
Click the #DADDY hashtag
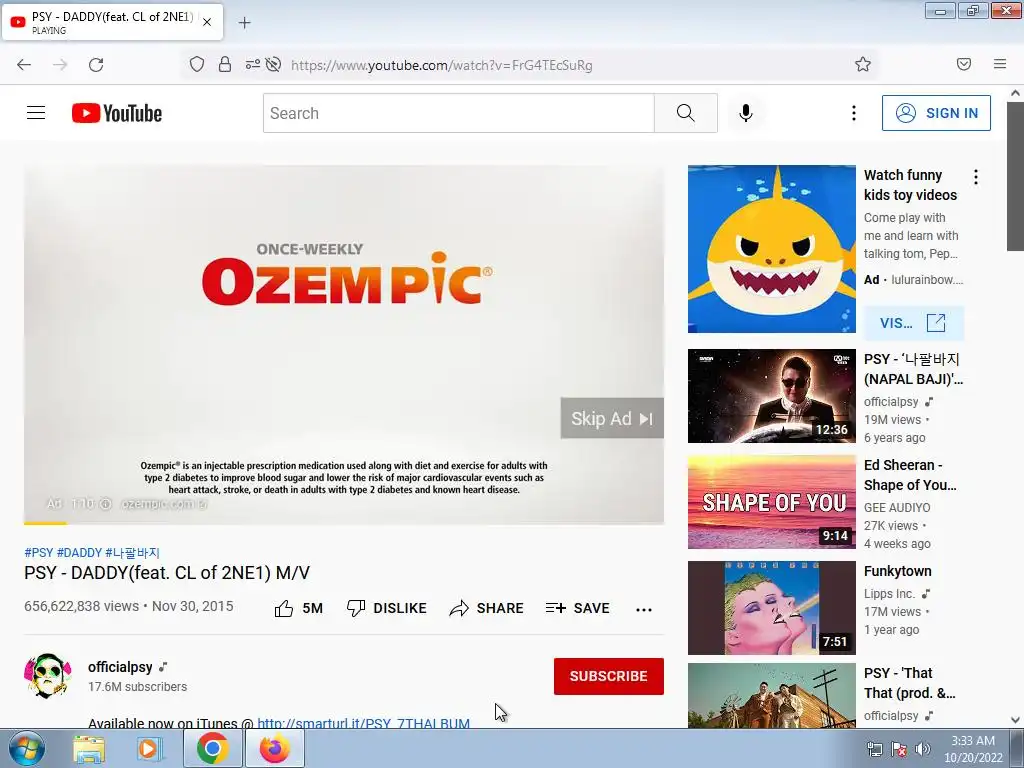[79, 552]
